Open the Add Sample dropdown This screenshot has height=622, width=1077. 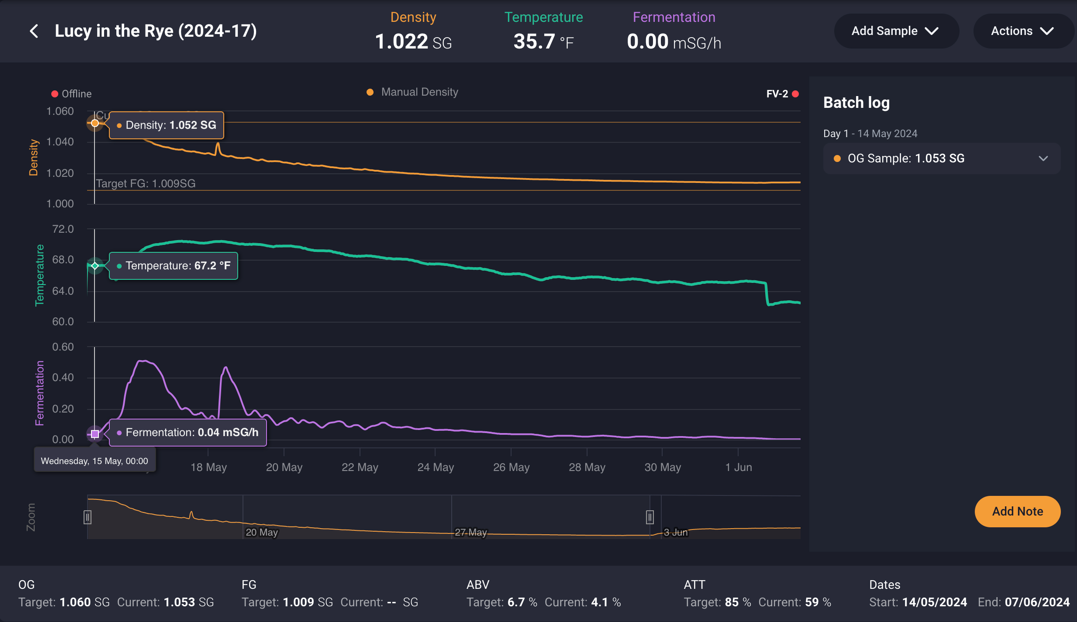click(x=895, y=31)
